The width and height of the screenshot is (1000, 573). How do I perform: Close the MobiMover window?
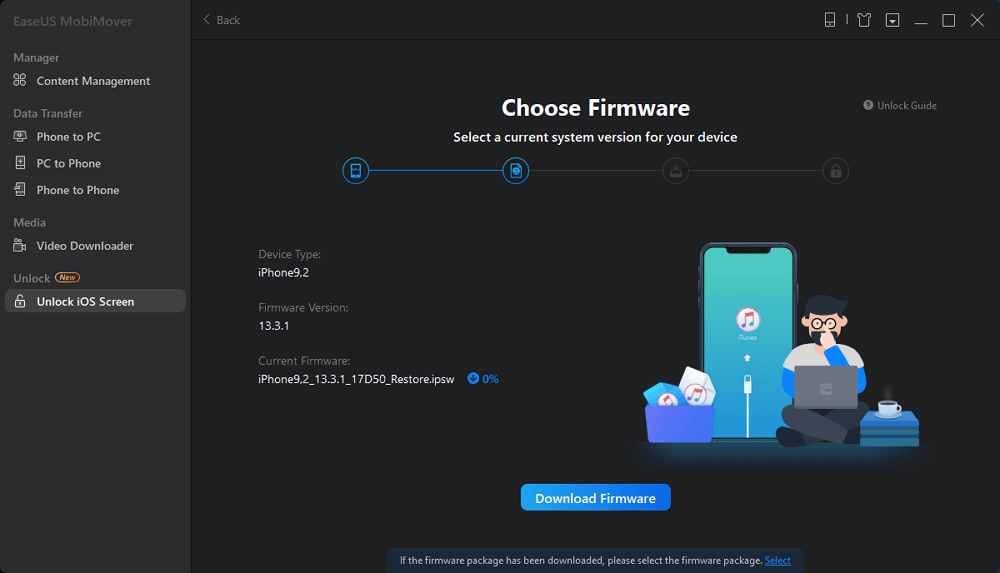coord(977,20)
